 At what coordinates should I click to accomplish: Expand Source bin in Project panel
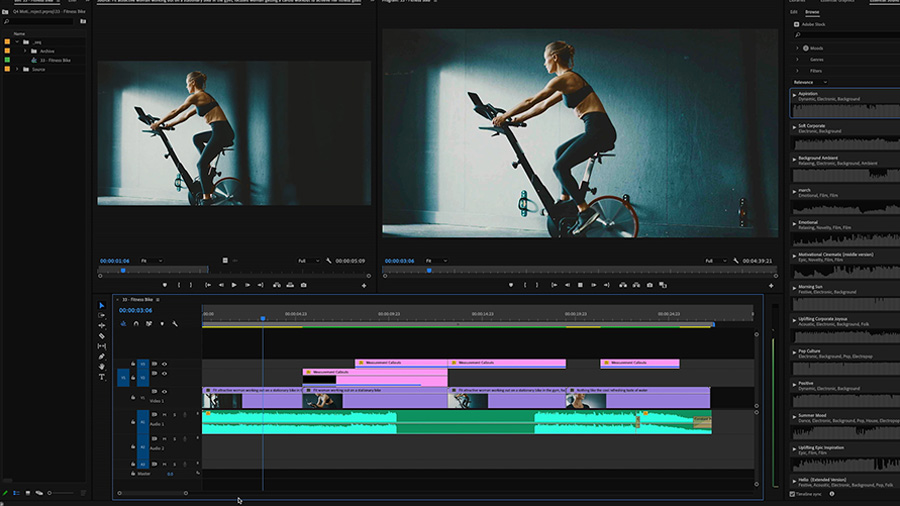click(17, 69)
